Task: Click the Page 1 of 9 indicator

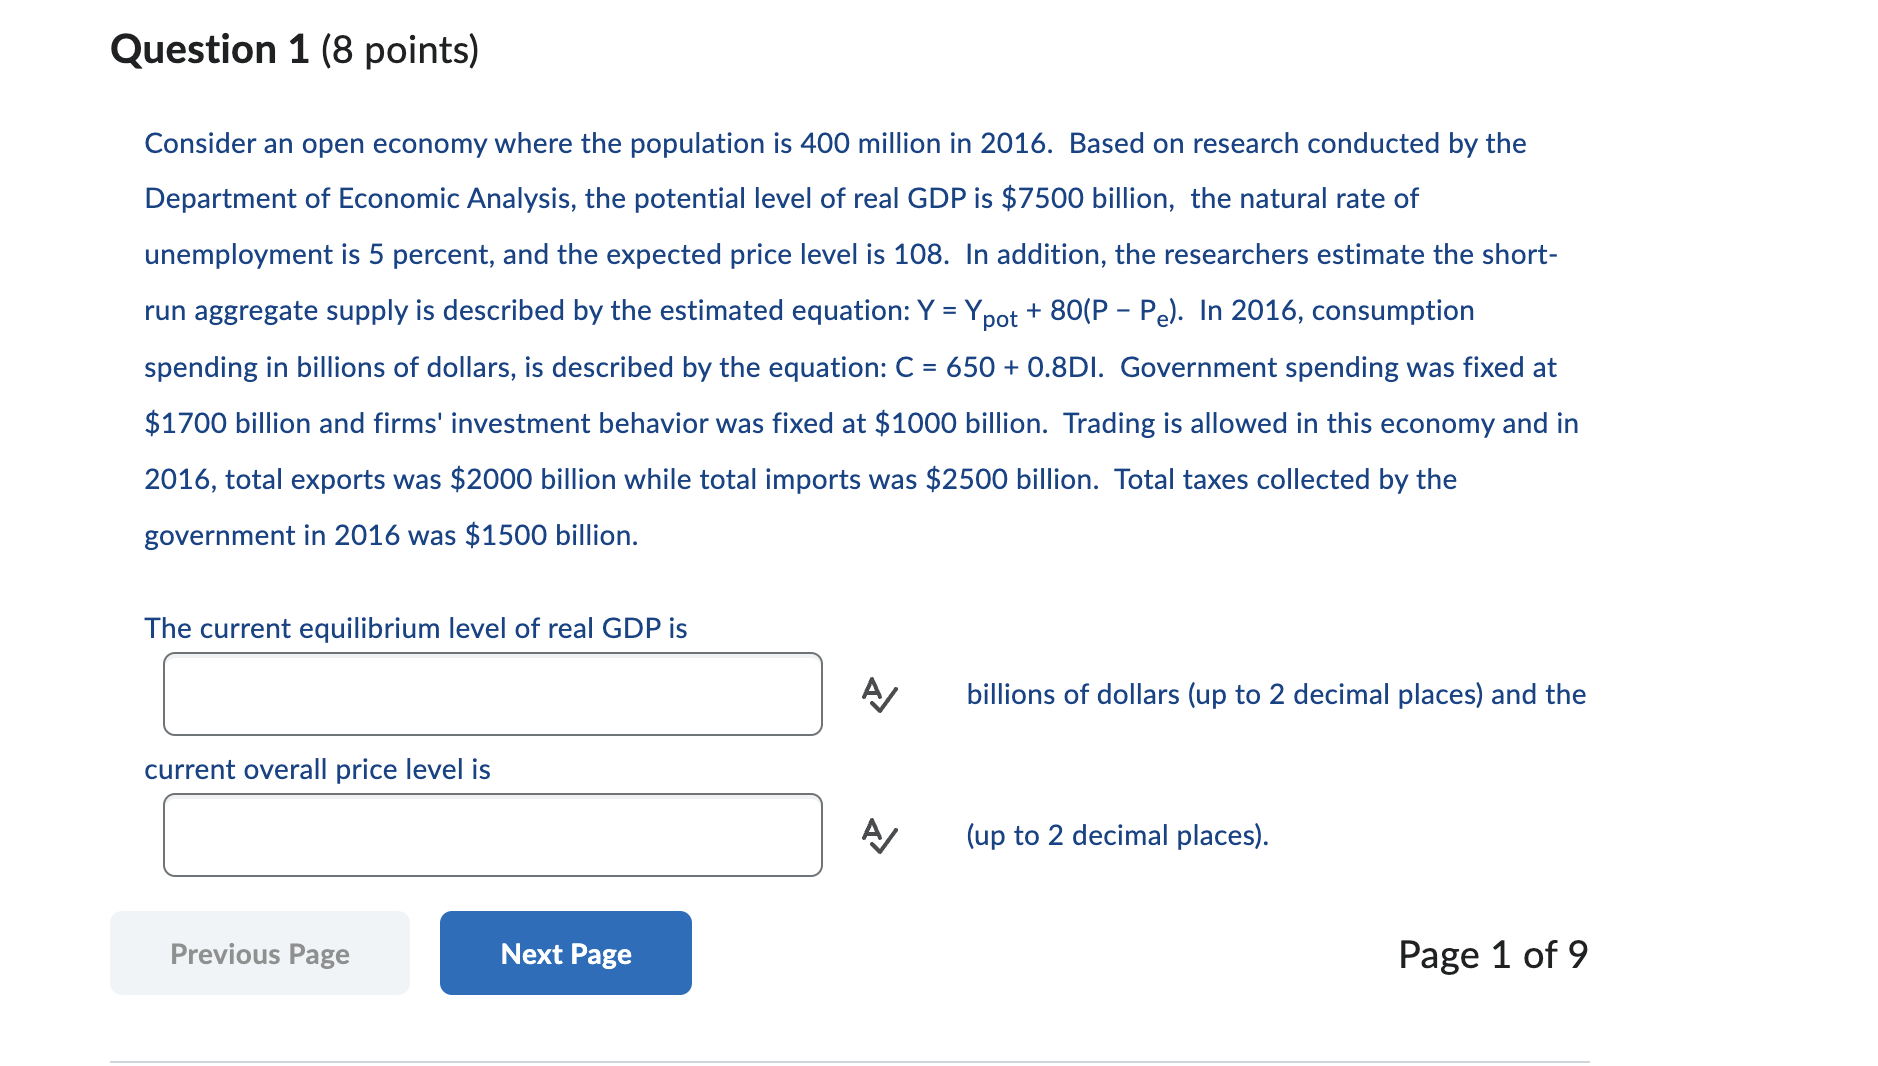Action: pos(1495,954)
